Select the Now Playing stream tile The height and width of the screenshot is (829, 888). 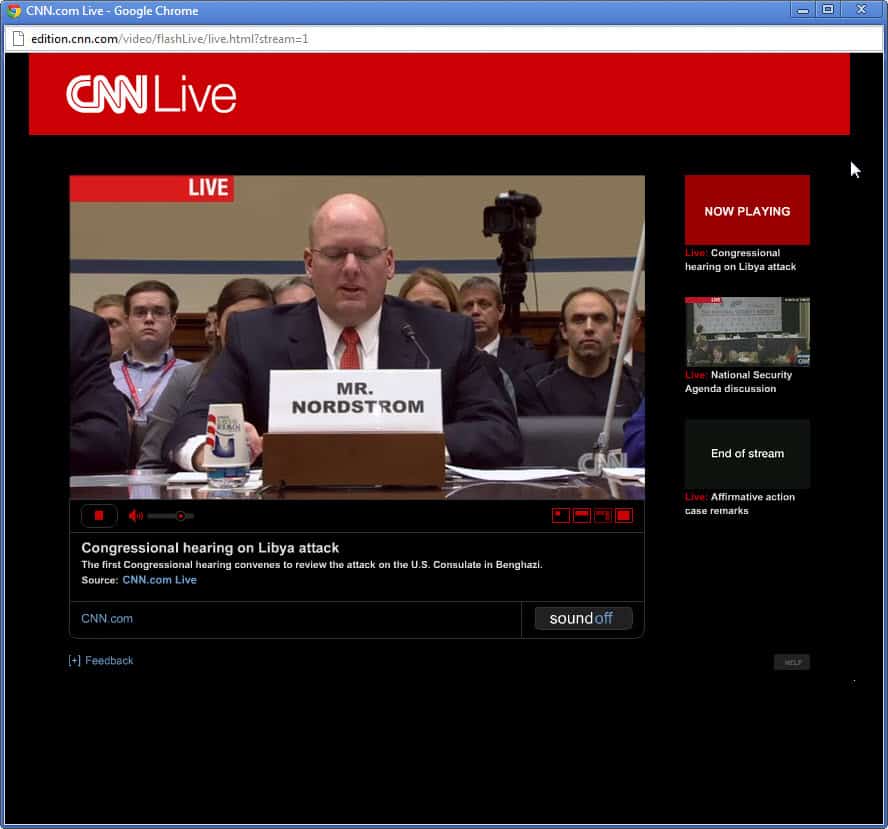pyautogui.click(x=747, y=210)
